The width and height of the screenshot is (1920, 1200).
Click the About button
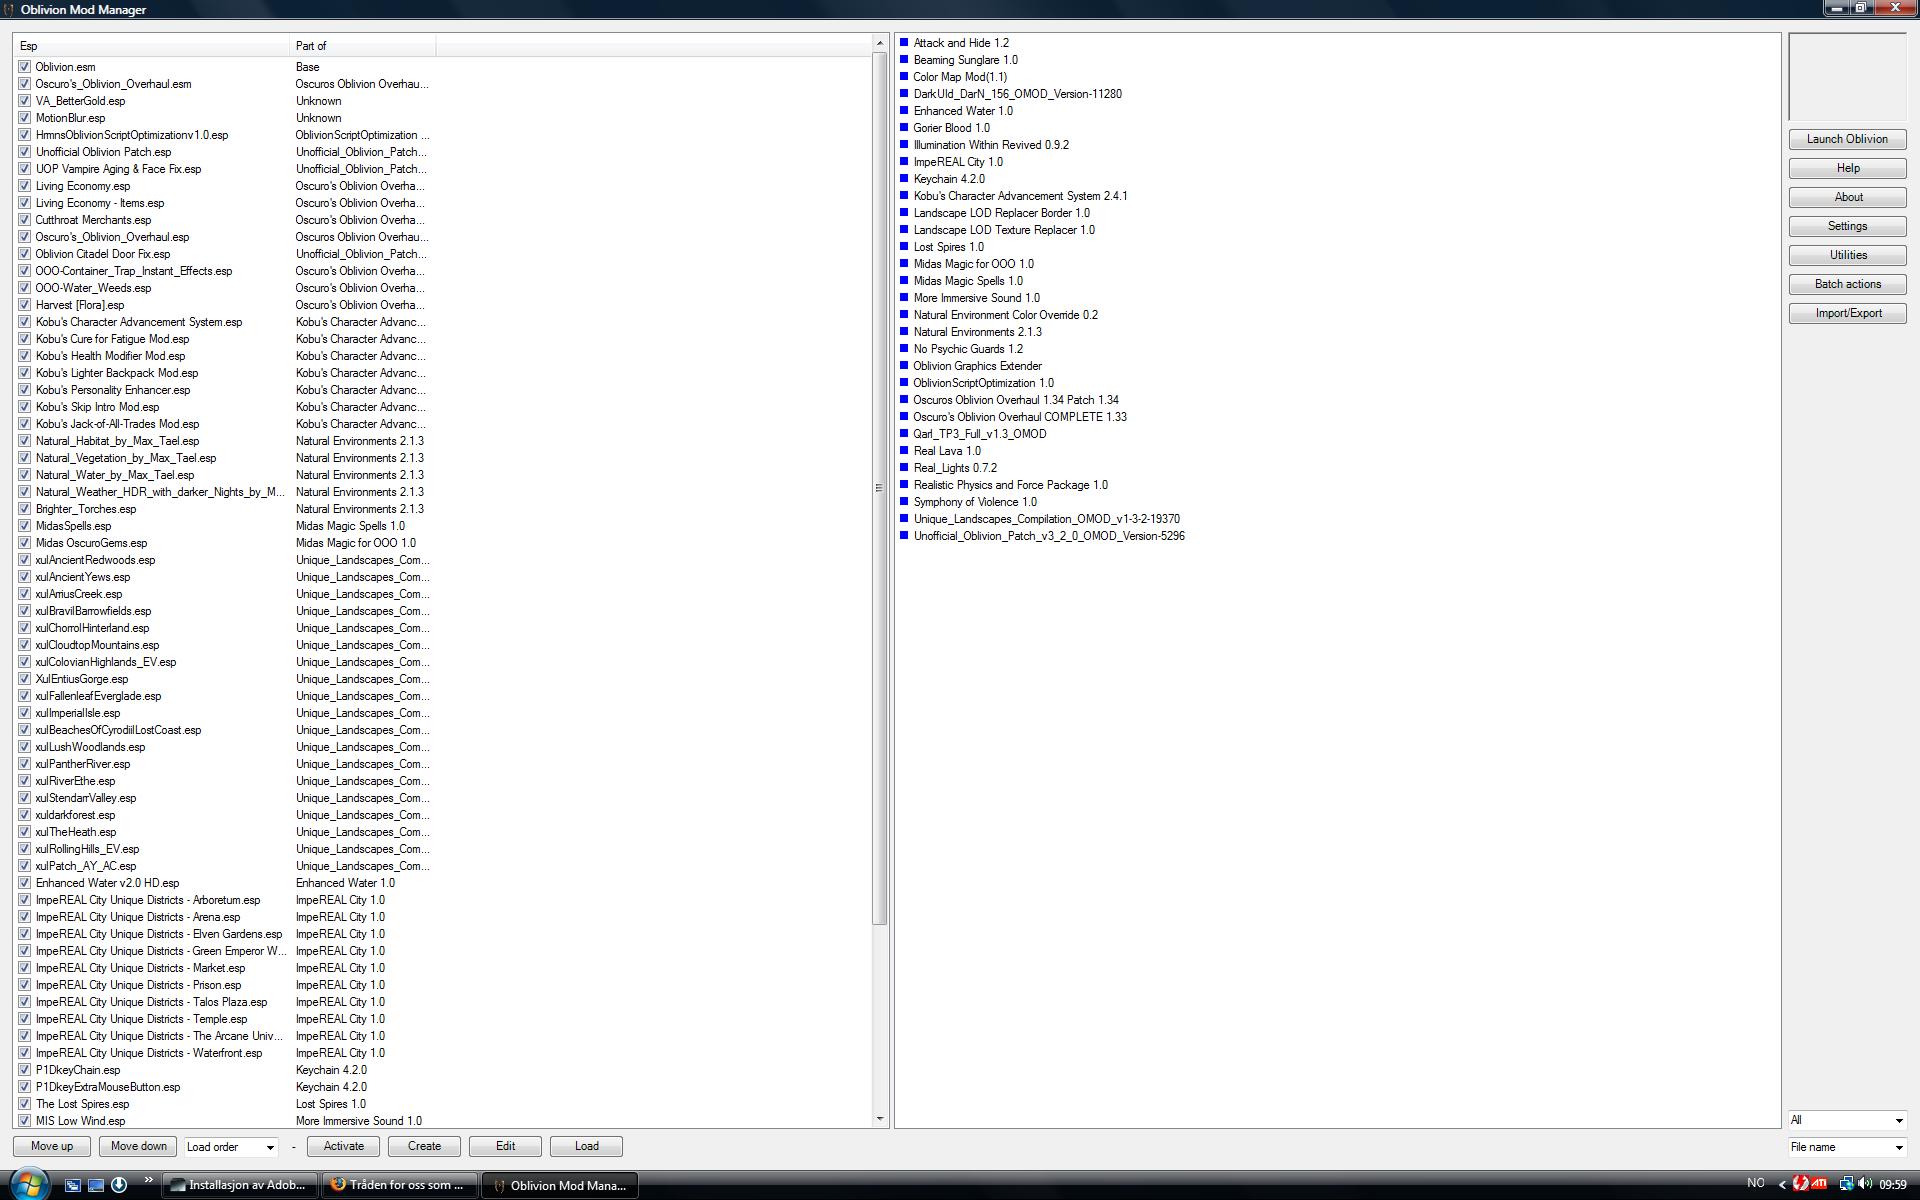point(1847,197)
